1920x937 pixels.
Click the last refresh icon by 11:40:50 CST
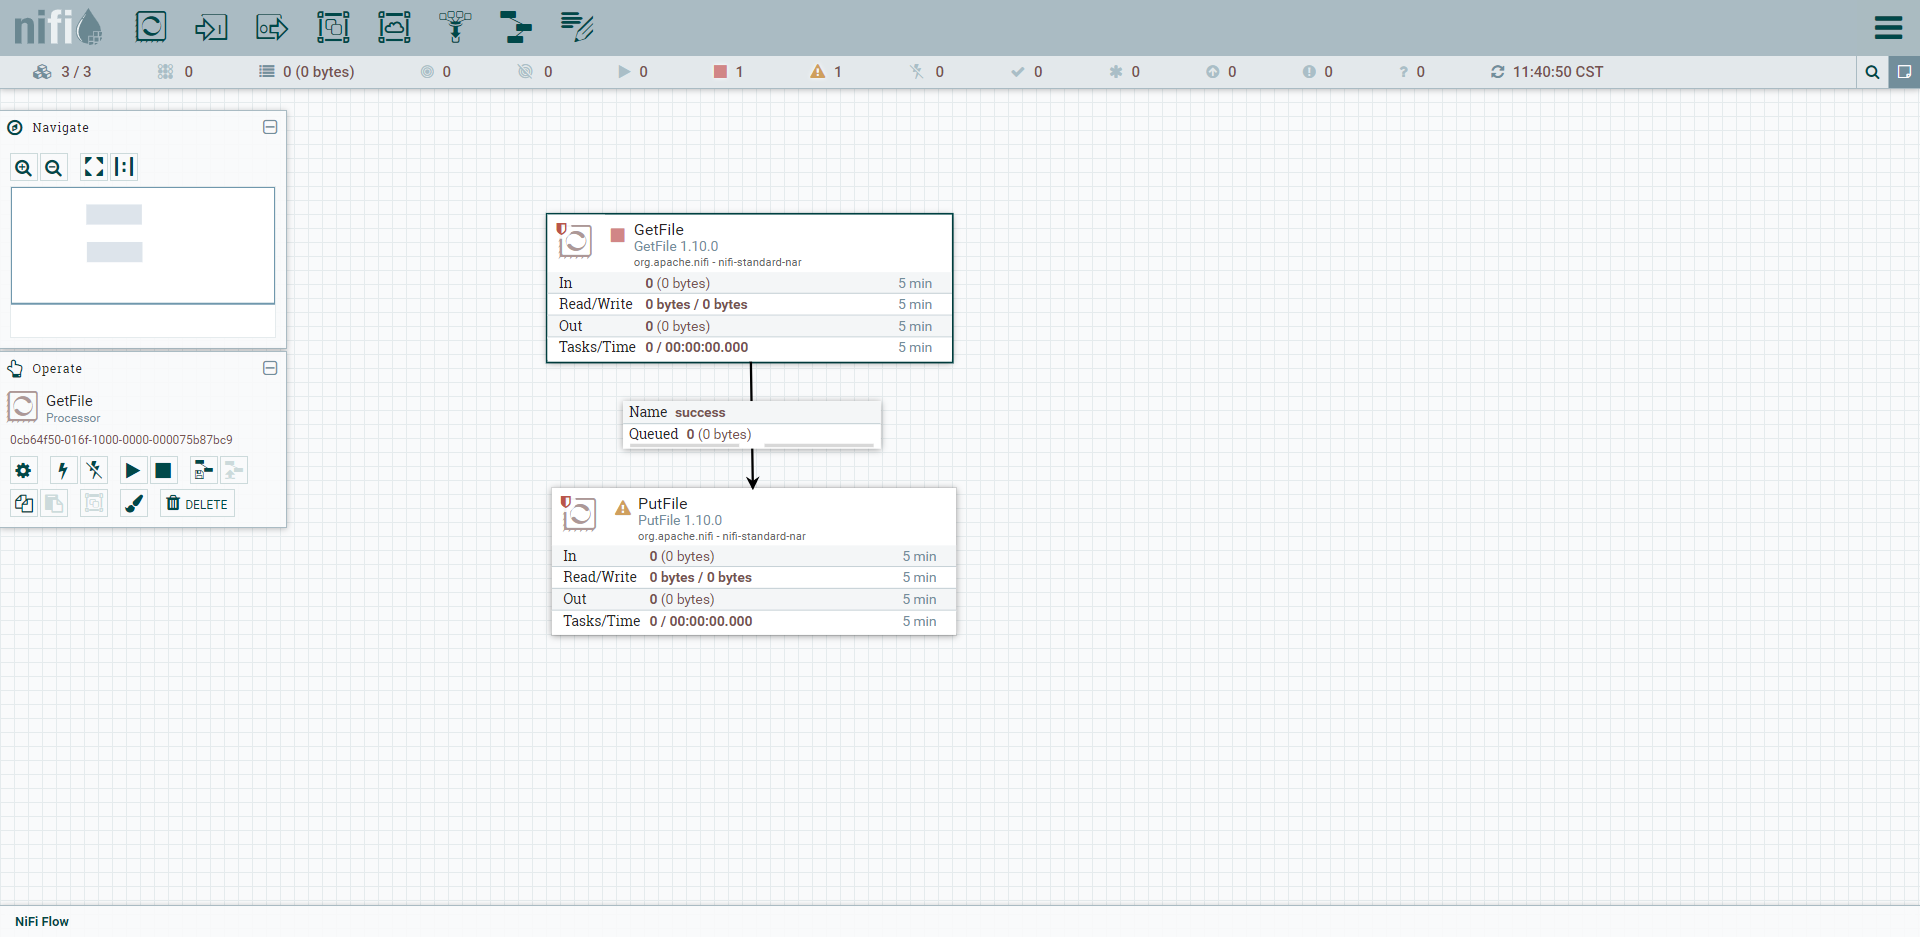pos(1497,72)
